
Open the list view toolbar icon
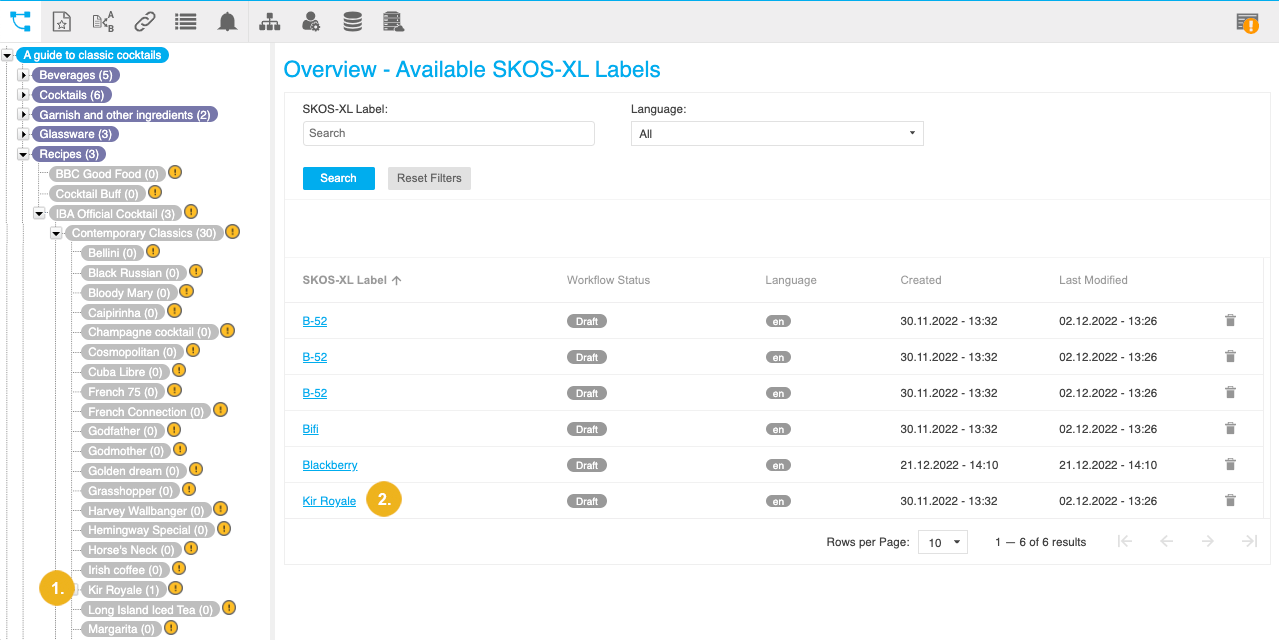(185, 20)
